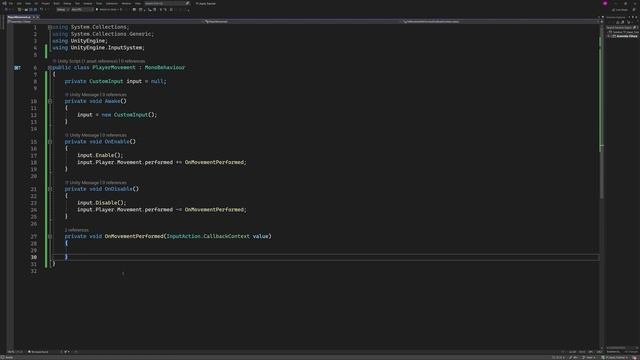
Task: Click 'input.Enable();' on line 17
Action: 100,156
